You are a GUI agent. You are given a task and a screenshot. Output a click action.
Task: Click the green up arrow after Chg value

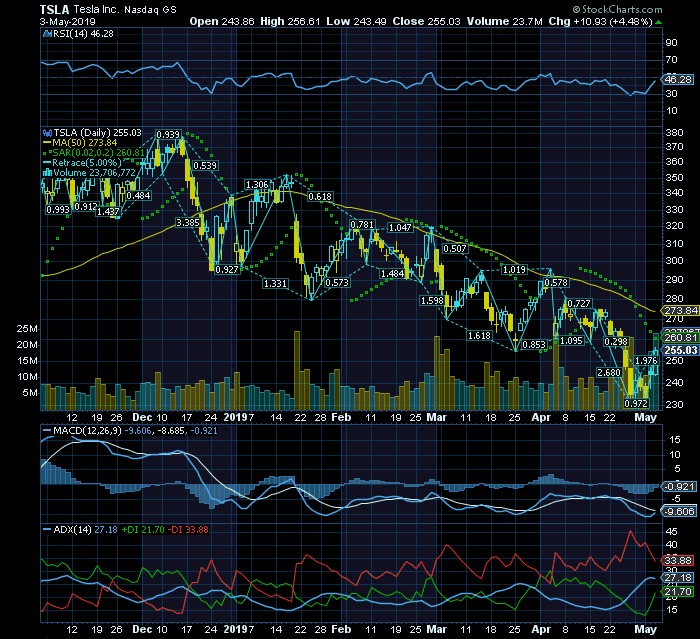coord(658,22)
